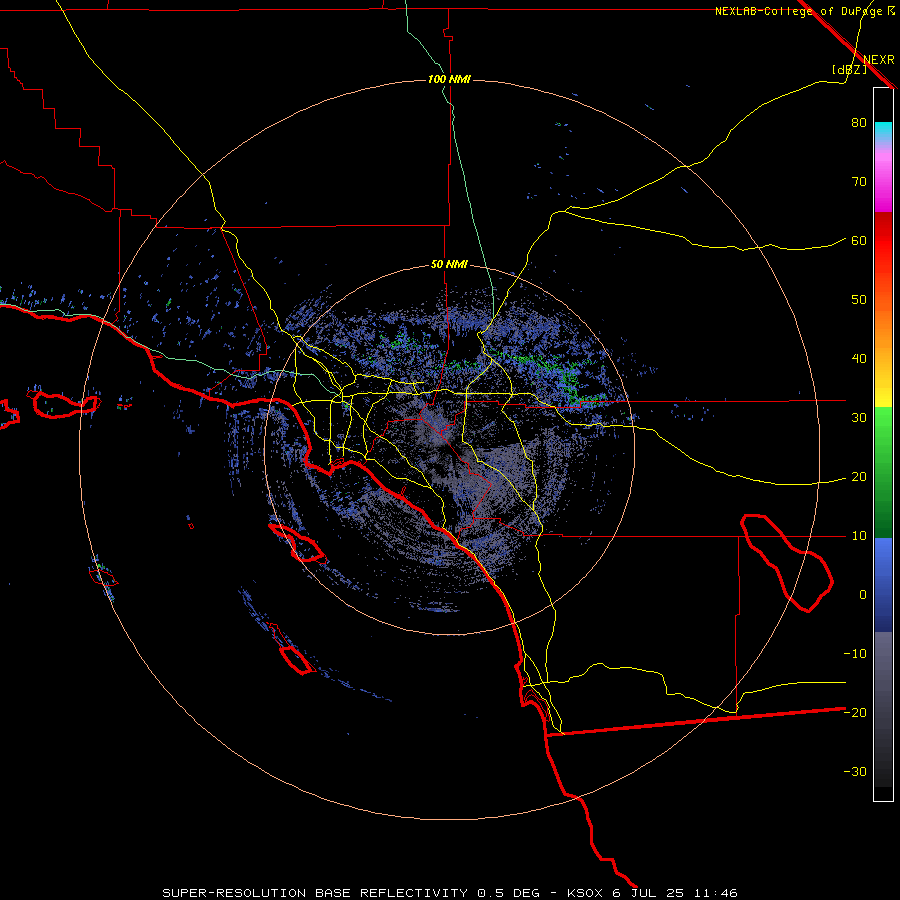Click the San Clemente Island outline
This screenshot has width=900, height=900.
(293, 651)
